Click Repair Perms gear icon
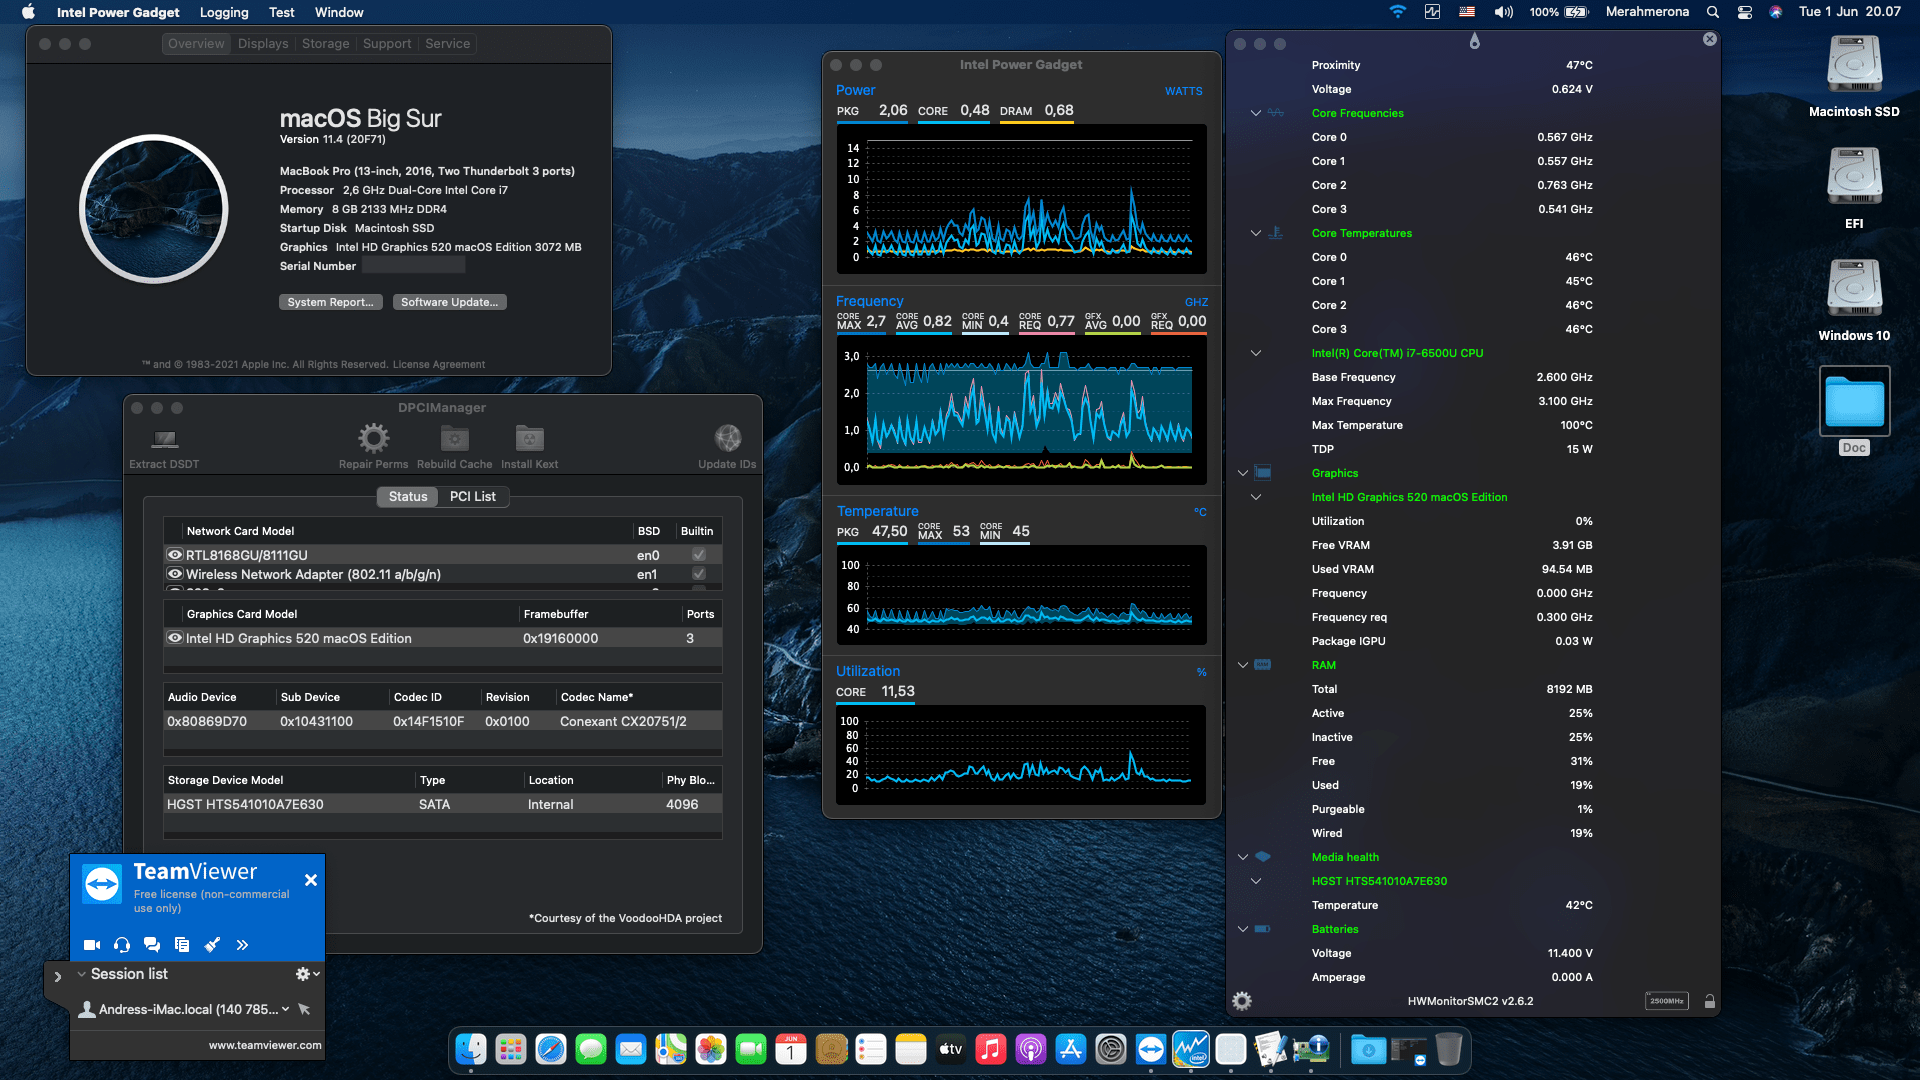 (x=373, y=438)
